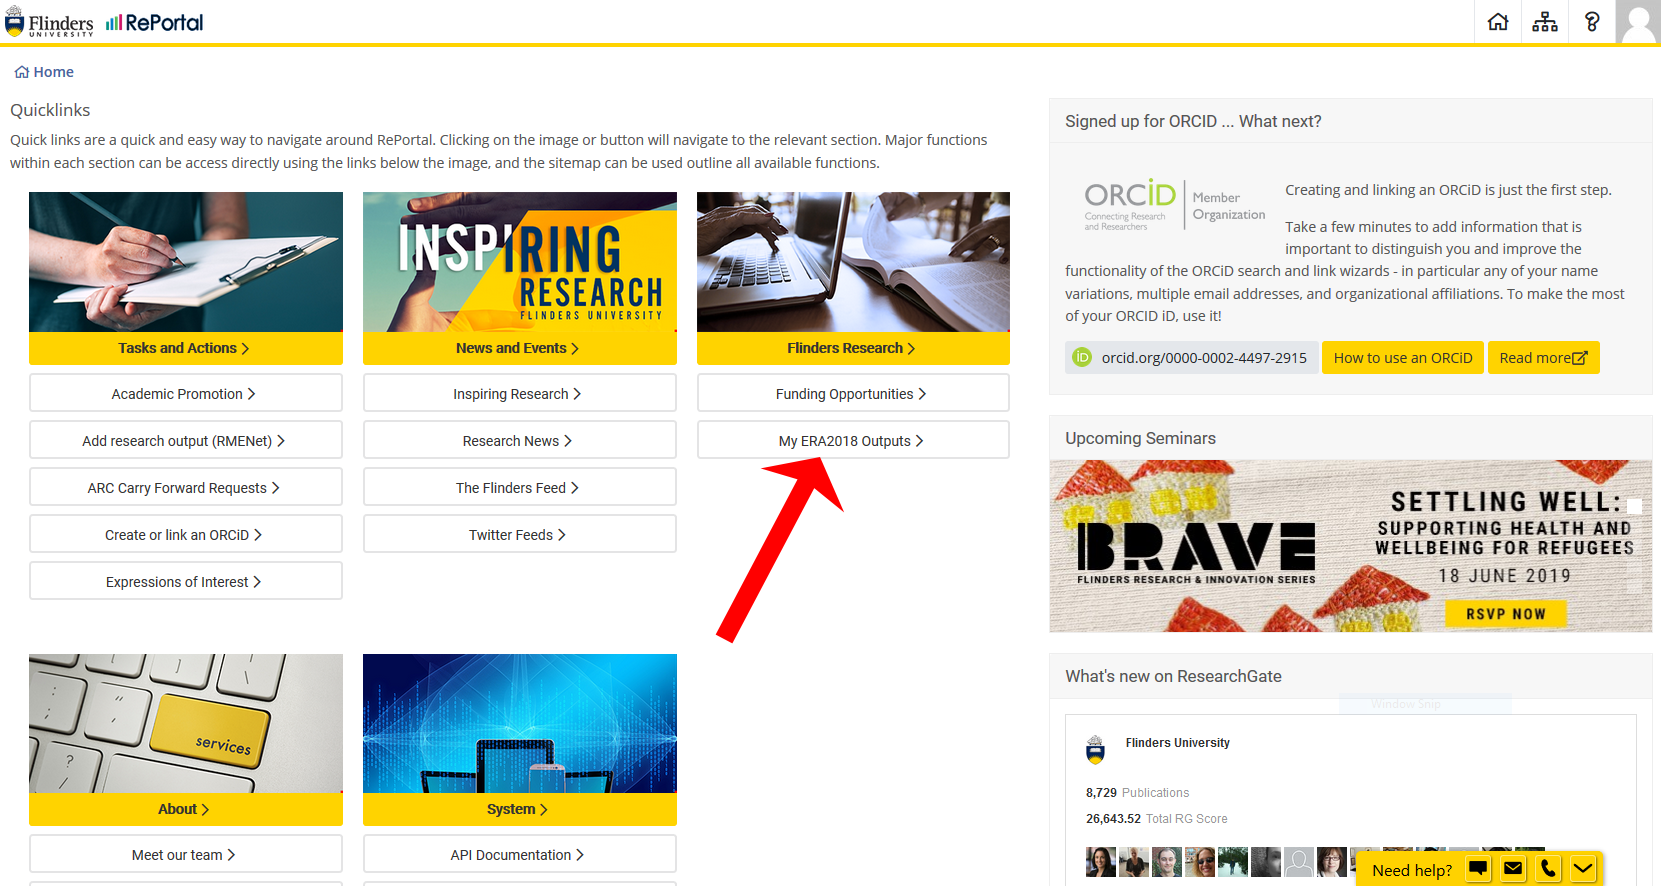The height and width of the screenshot is (886, 1661).
Task: Open the sitemap icon in top bar
Action: tap(1545, 22)
